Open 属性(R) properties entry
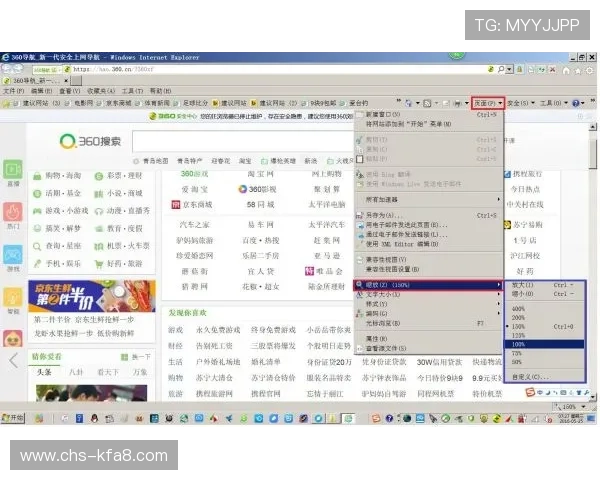The width and height of the screenshot is (600, 480). [x=428, y=339]
